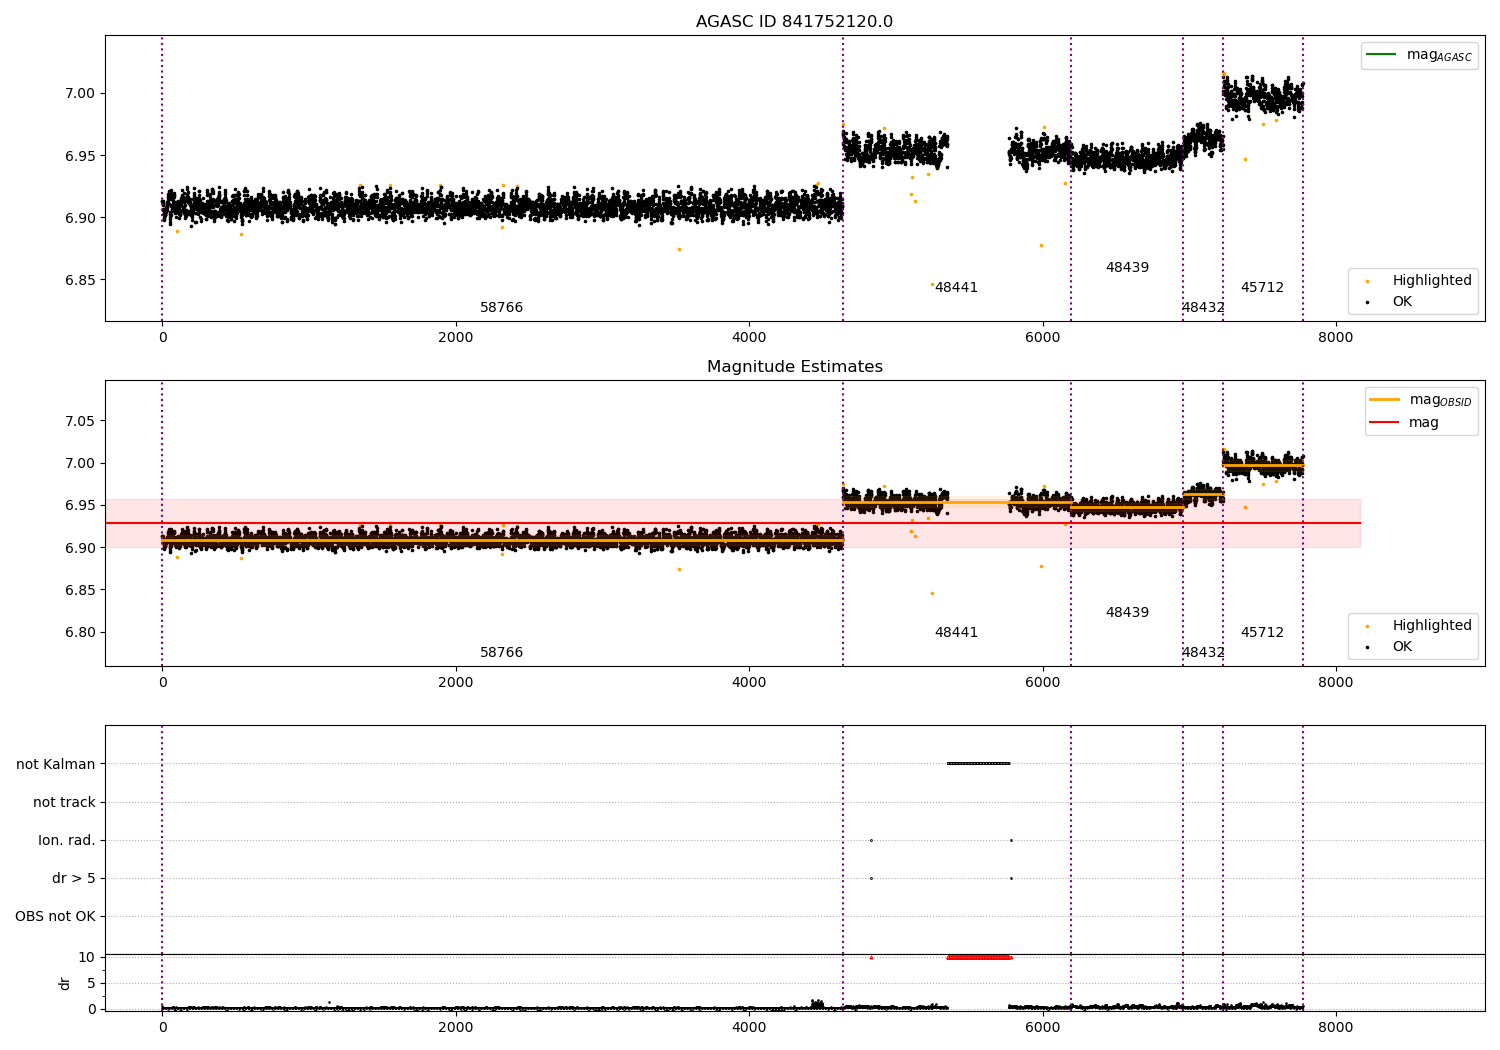Click OBSID label 48441 in AGASC ID plot

[956, 288]
